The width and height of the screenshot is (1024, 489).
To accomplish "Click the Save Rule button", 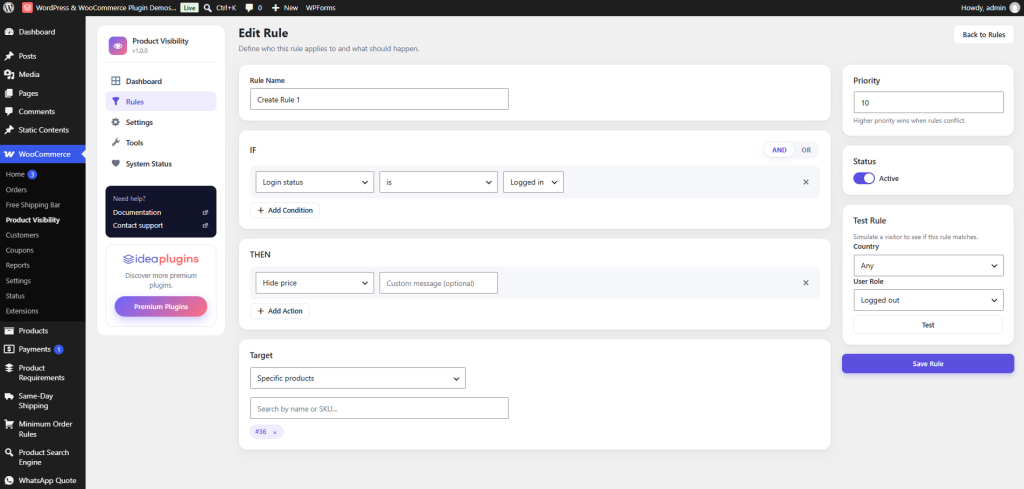I will pyautogui.click(x=928, y=364).
